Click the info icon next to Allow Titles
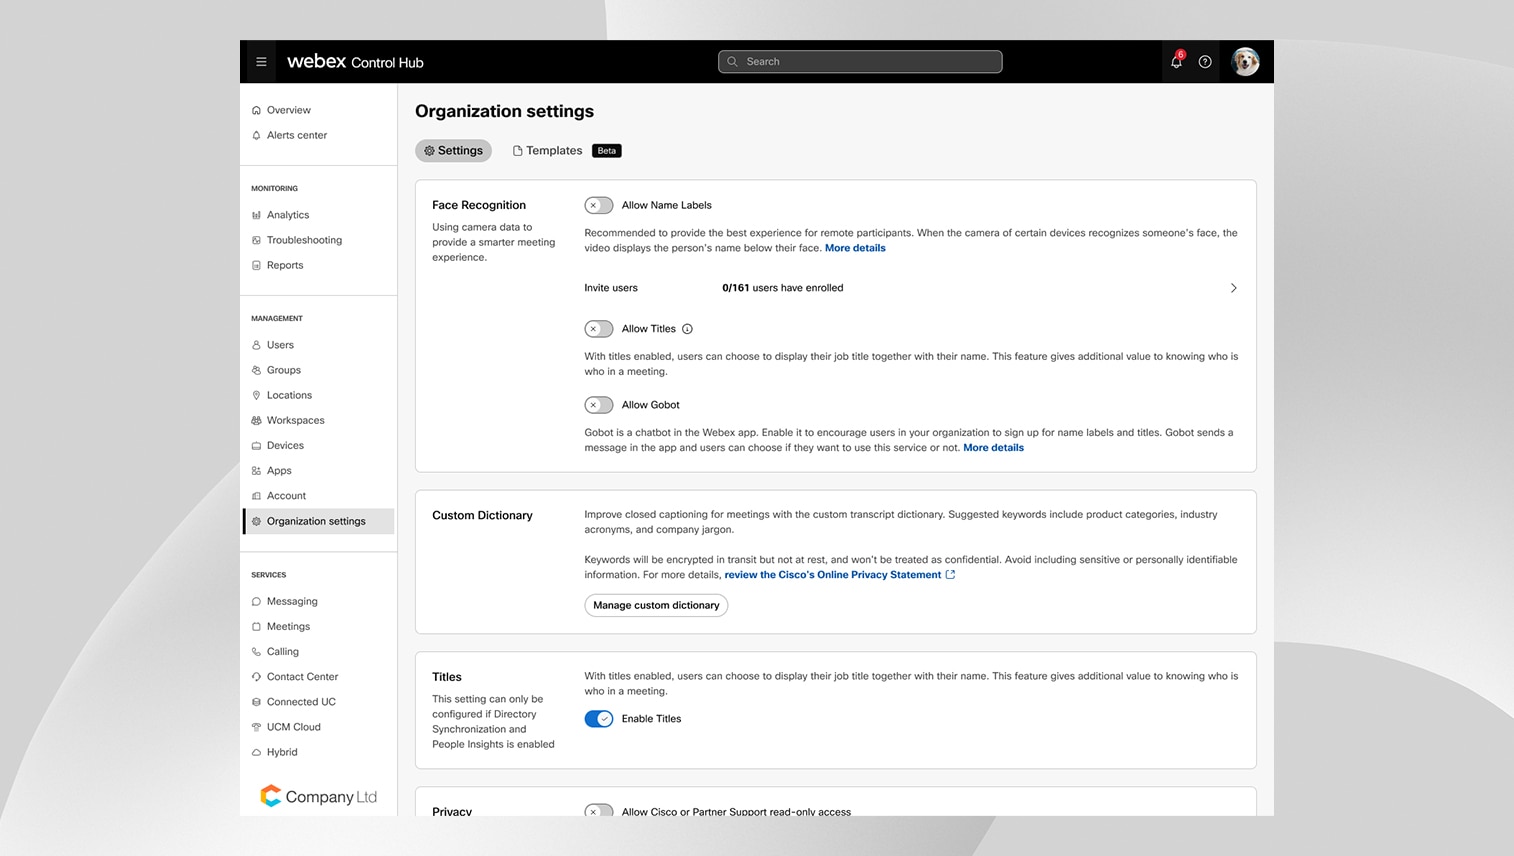The width and height of the screenshot is (1514, 856). (687, 329)
